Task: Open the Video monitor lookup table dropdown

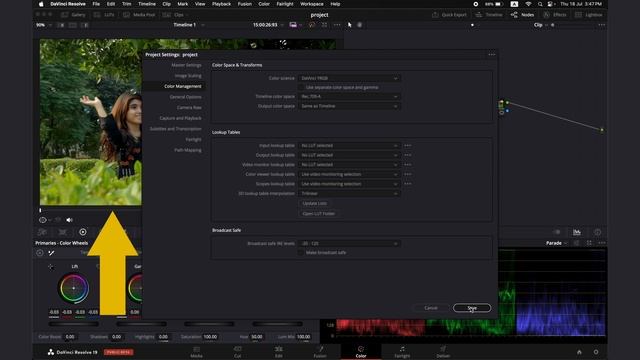Action: pos(349,164)
